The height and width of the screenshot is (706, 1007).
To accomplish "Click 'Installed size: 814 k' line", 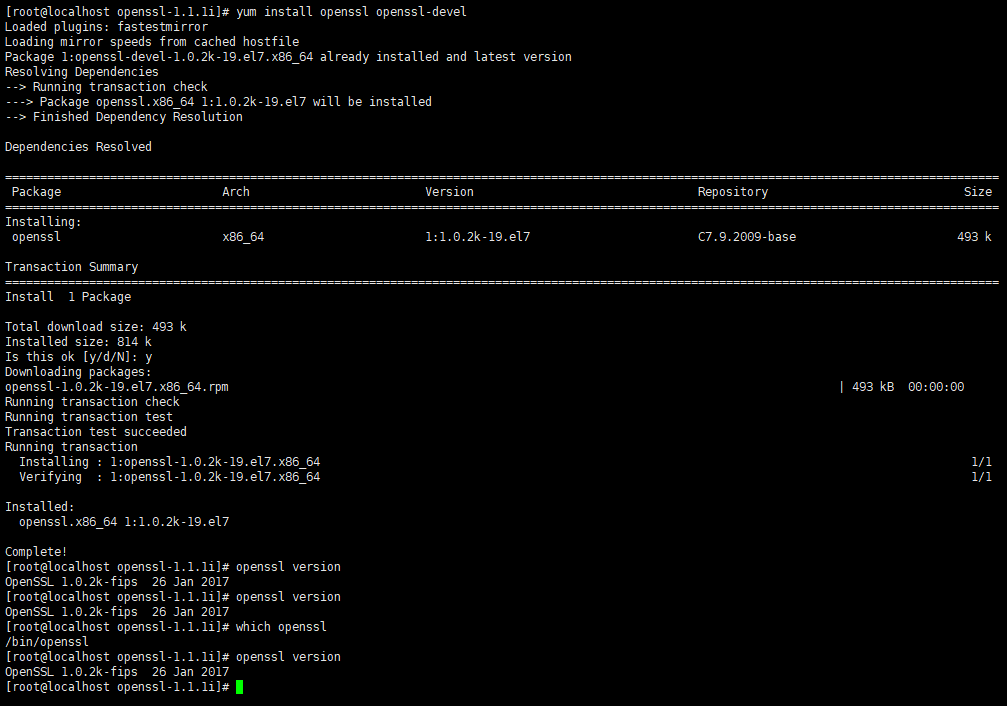I will [78, 342].
